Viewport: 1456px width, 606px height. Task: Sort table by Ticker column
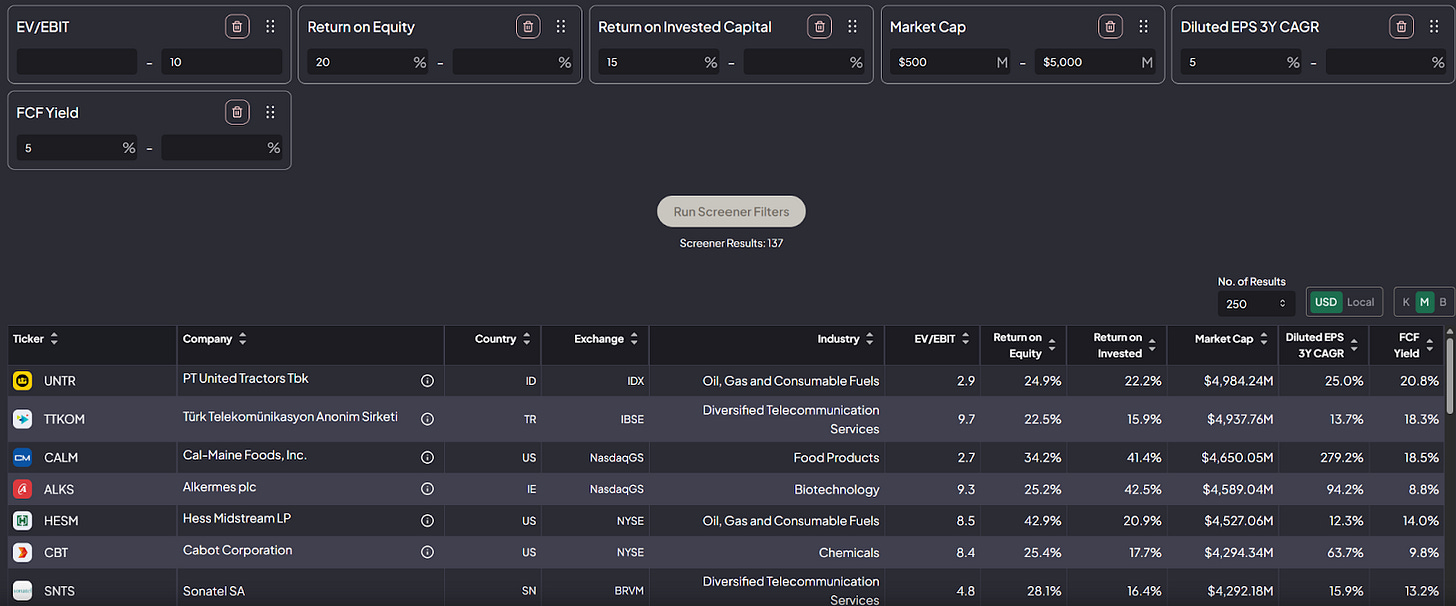54,339
